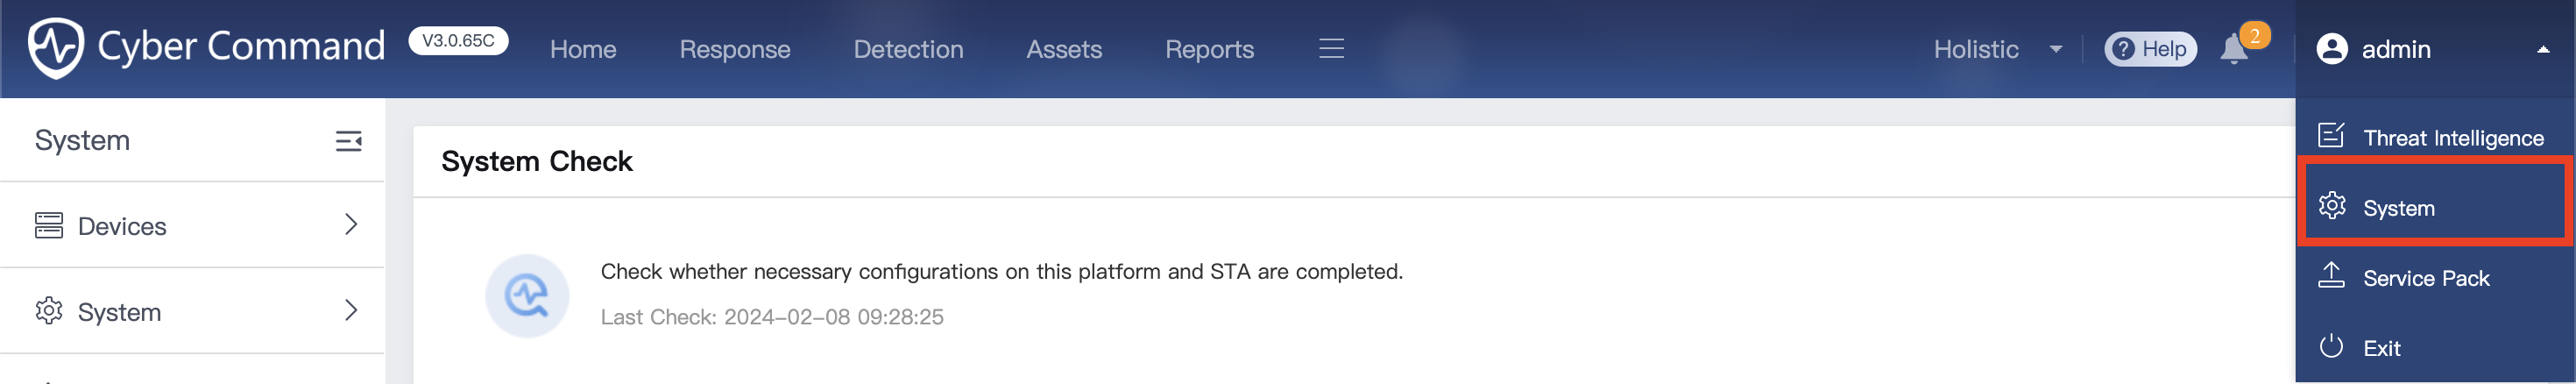Go to the Response tab
The width and height of the screenshot is (2576, 384).
pos(734,49)
